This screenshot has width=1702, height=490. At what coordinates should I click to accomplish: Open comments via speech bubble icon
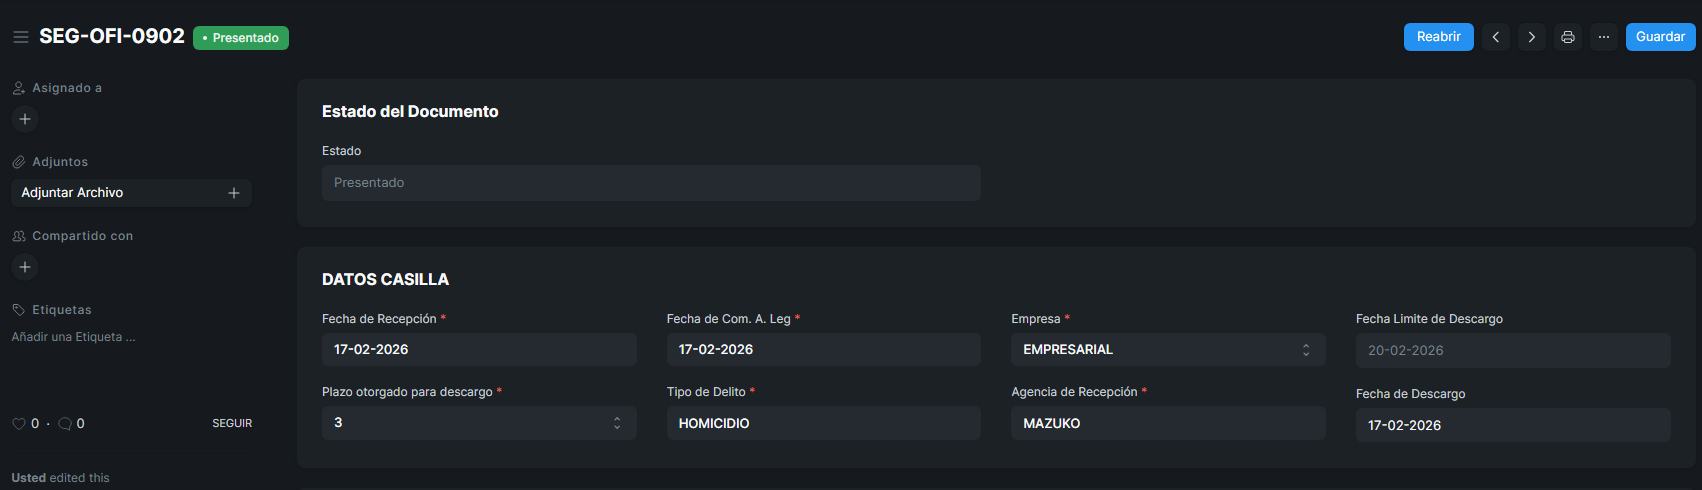click(65, 424)
